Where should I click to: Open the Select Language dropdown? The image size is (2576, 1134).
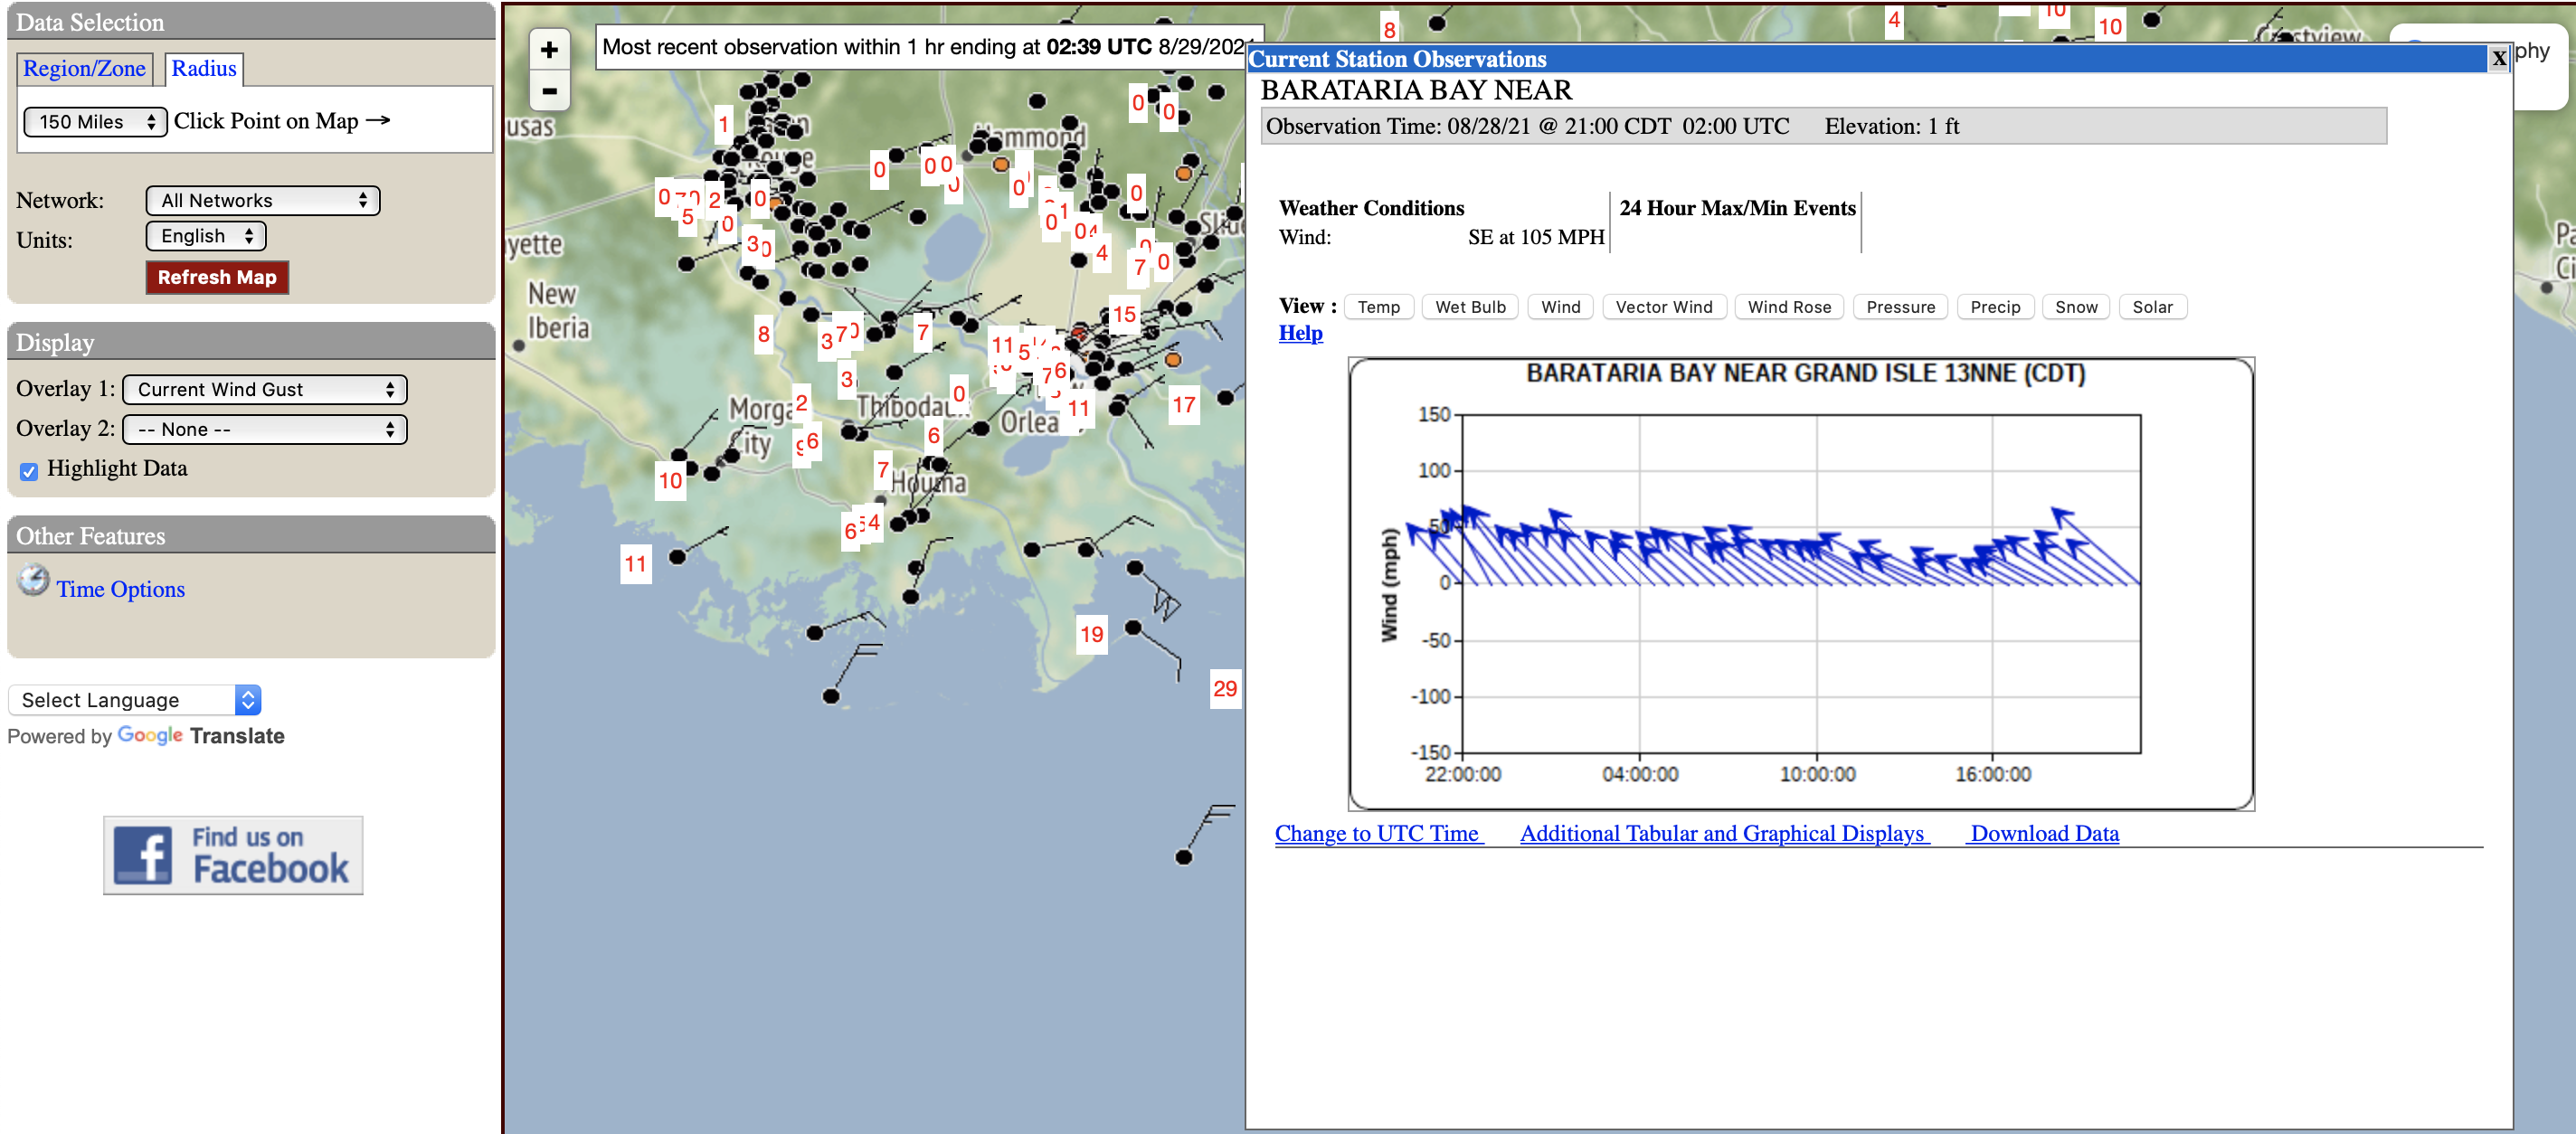[x=135, y=700]
